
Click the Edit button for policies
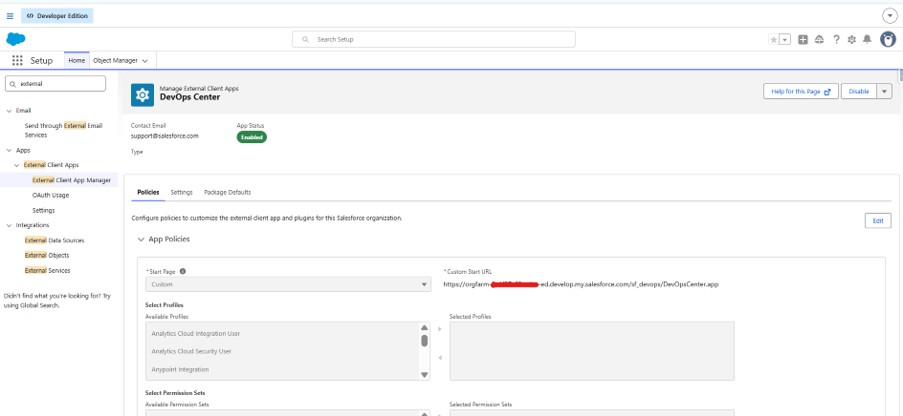click(x=878, y=221)
